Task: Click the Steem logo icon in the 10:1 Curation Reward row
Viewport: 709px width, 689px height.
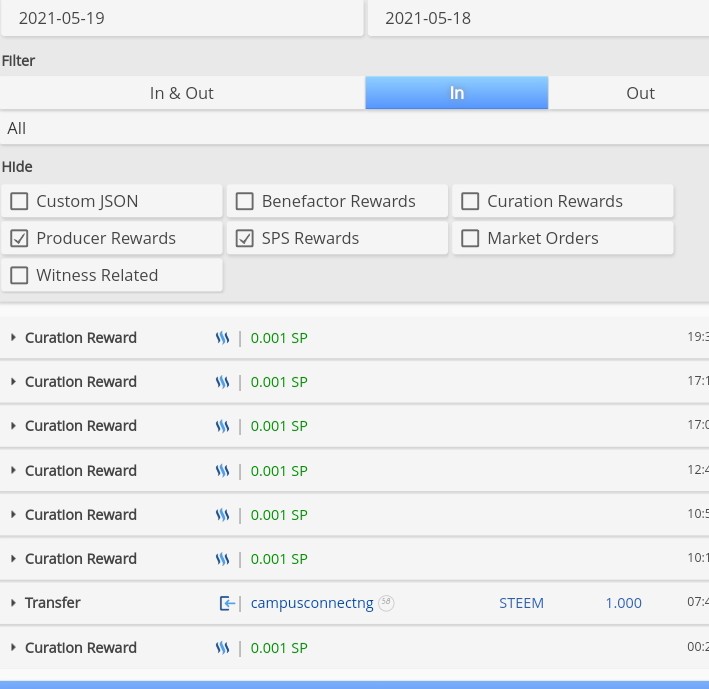Action: coord(222,559)
